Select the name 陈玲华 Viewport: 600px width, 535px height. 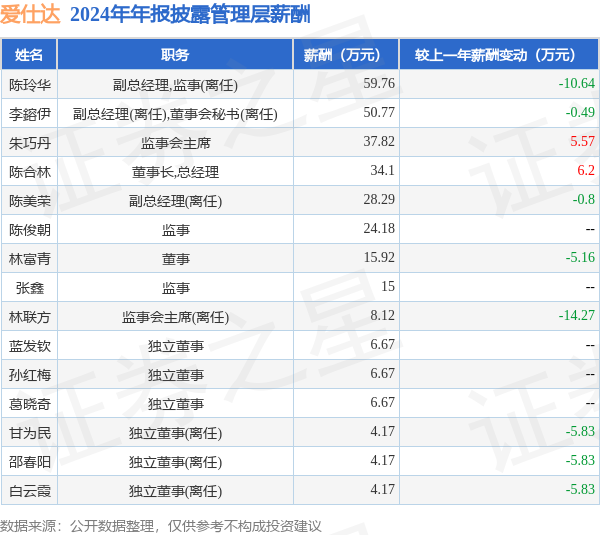pos(29,85)
